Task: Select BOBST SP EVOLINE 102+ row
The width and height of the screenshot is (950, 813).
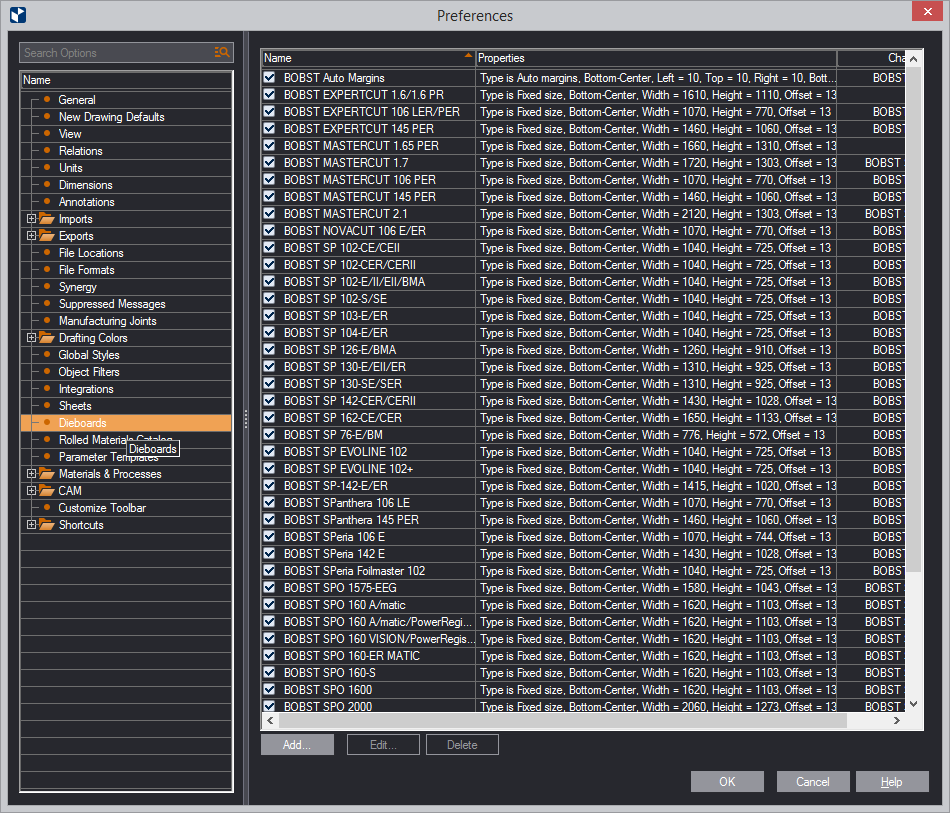Action: pyautogui.click(x=583, y=469)
